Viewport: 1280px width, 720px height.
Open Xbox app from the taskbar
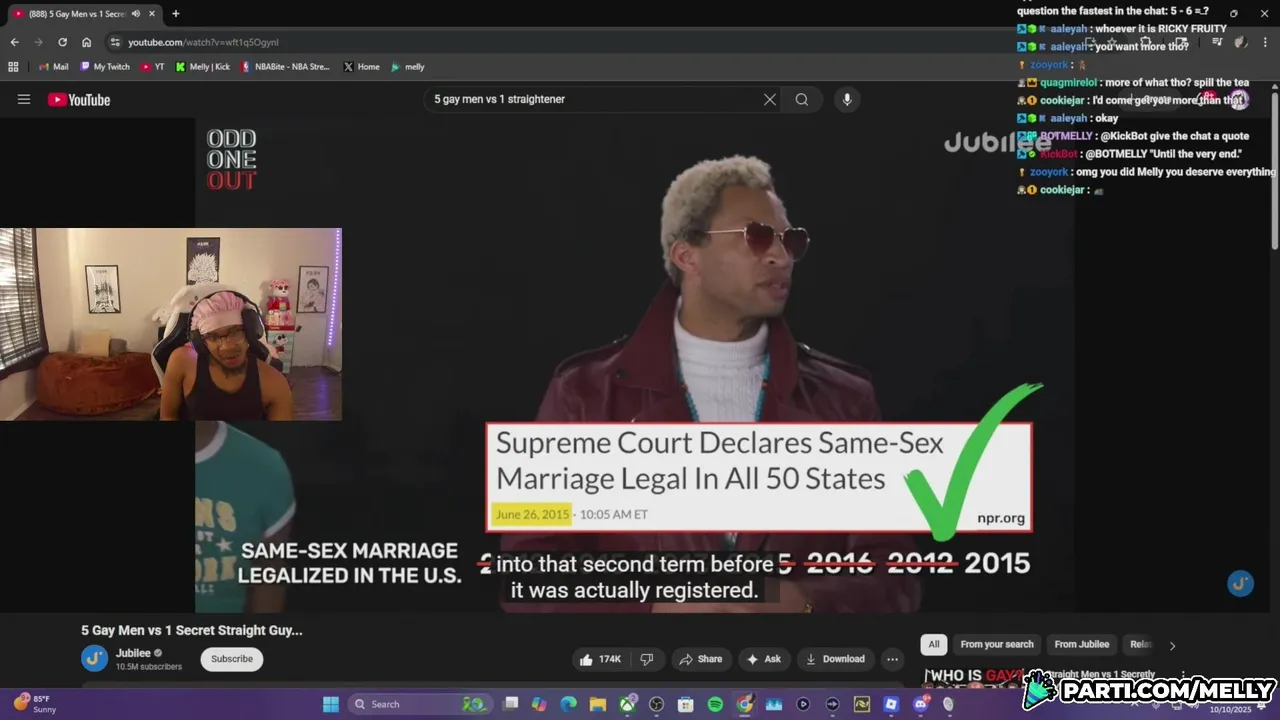(x=627, y=704)
